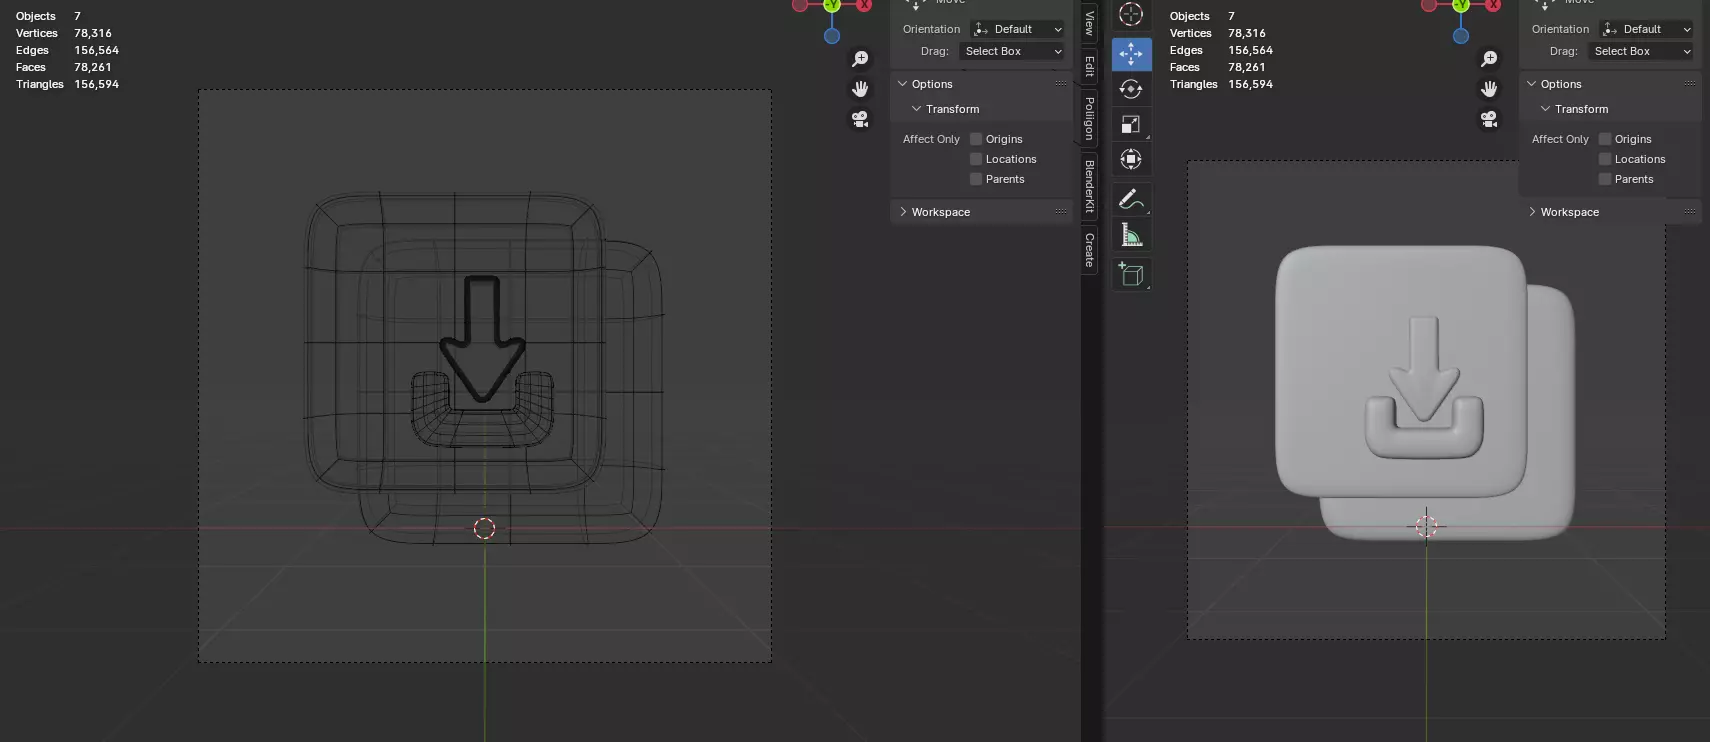Select the Rotate tool in right viewport toolbar
Viewport: 1710px width, 742px height.
1131,89
